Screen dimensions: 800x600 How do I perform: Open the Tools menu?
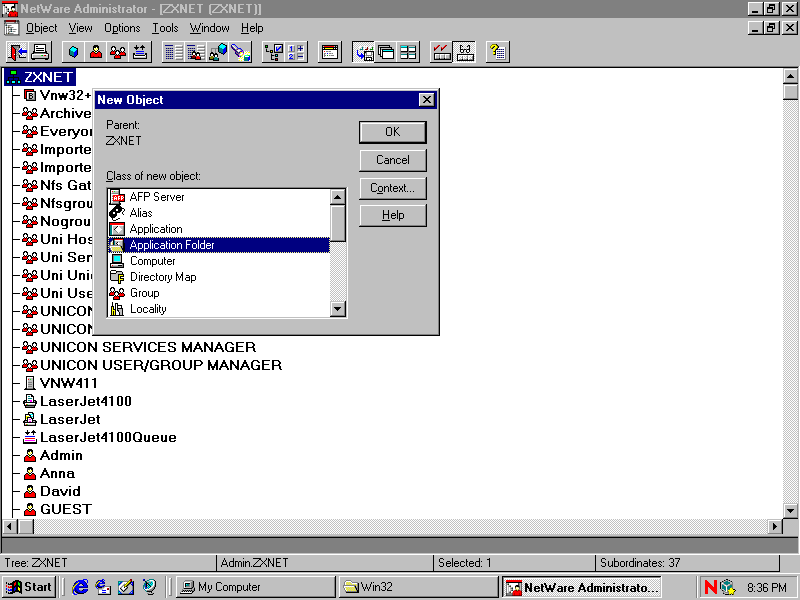coord(165,28)
